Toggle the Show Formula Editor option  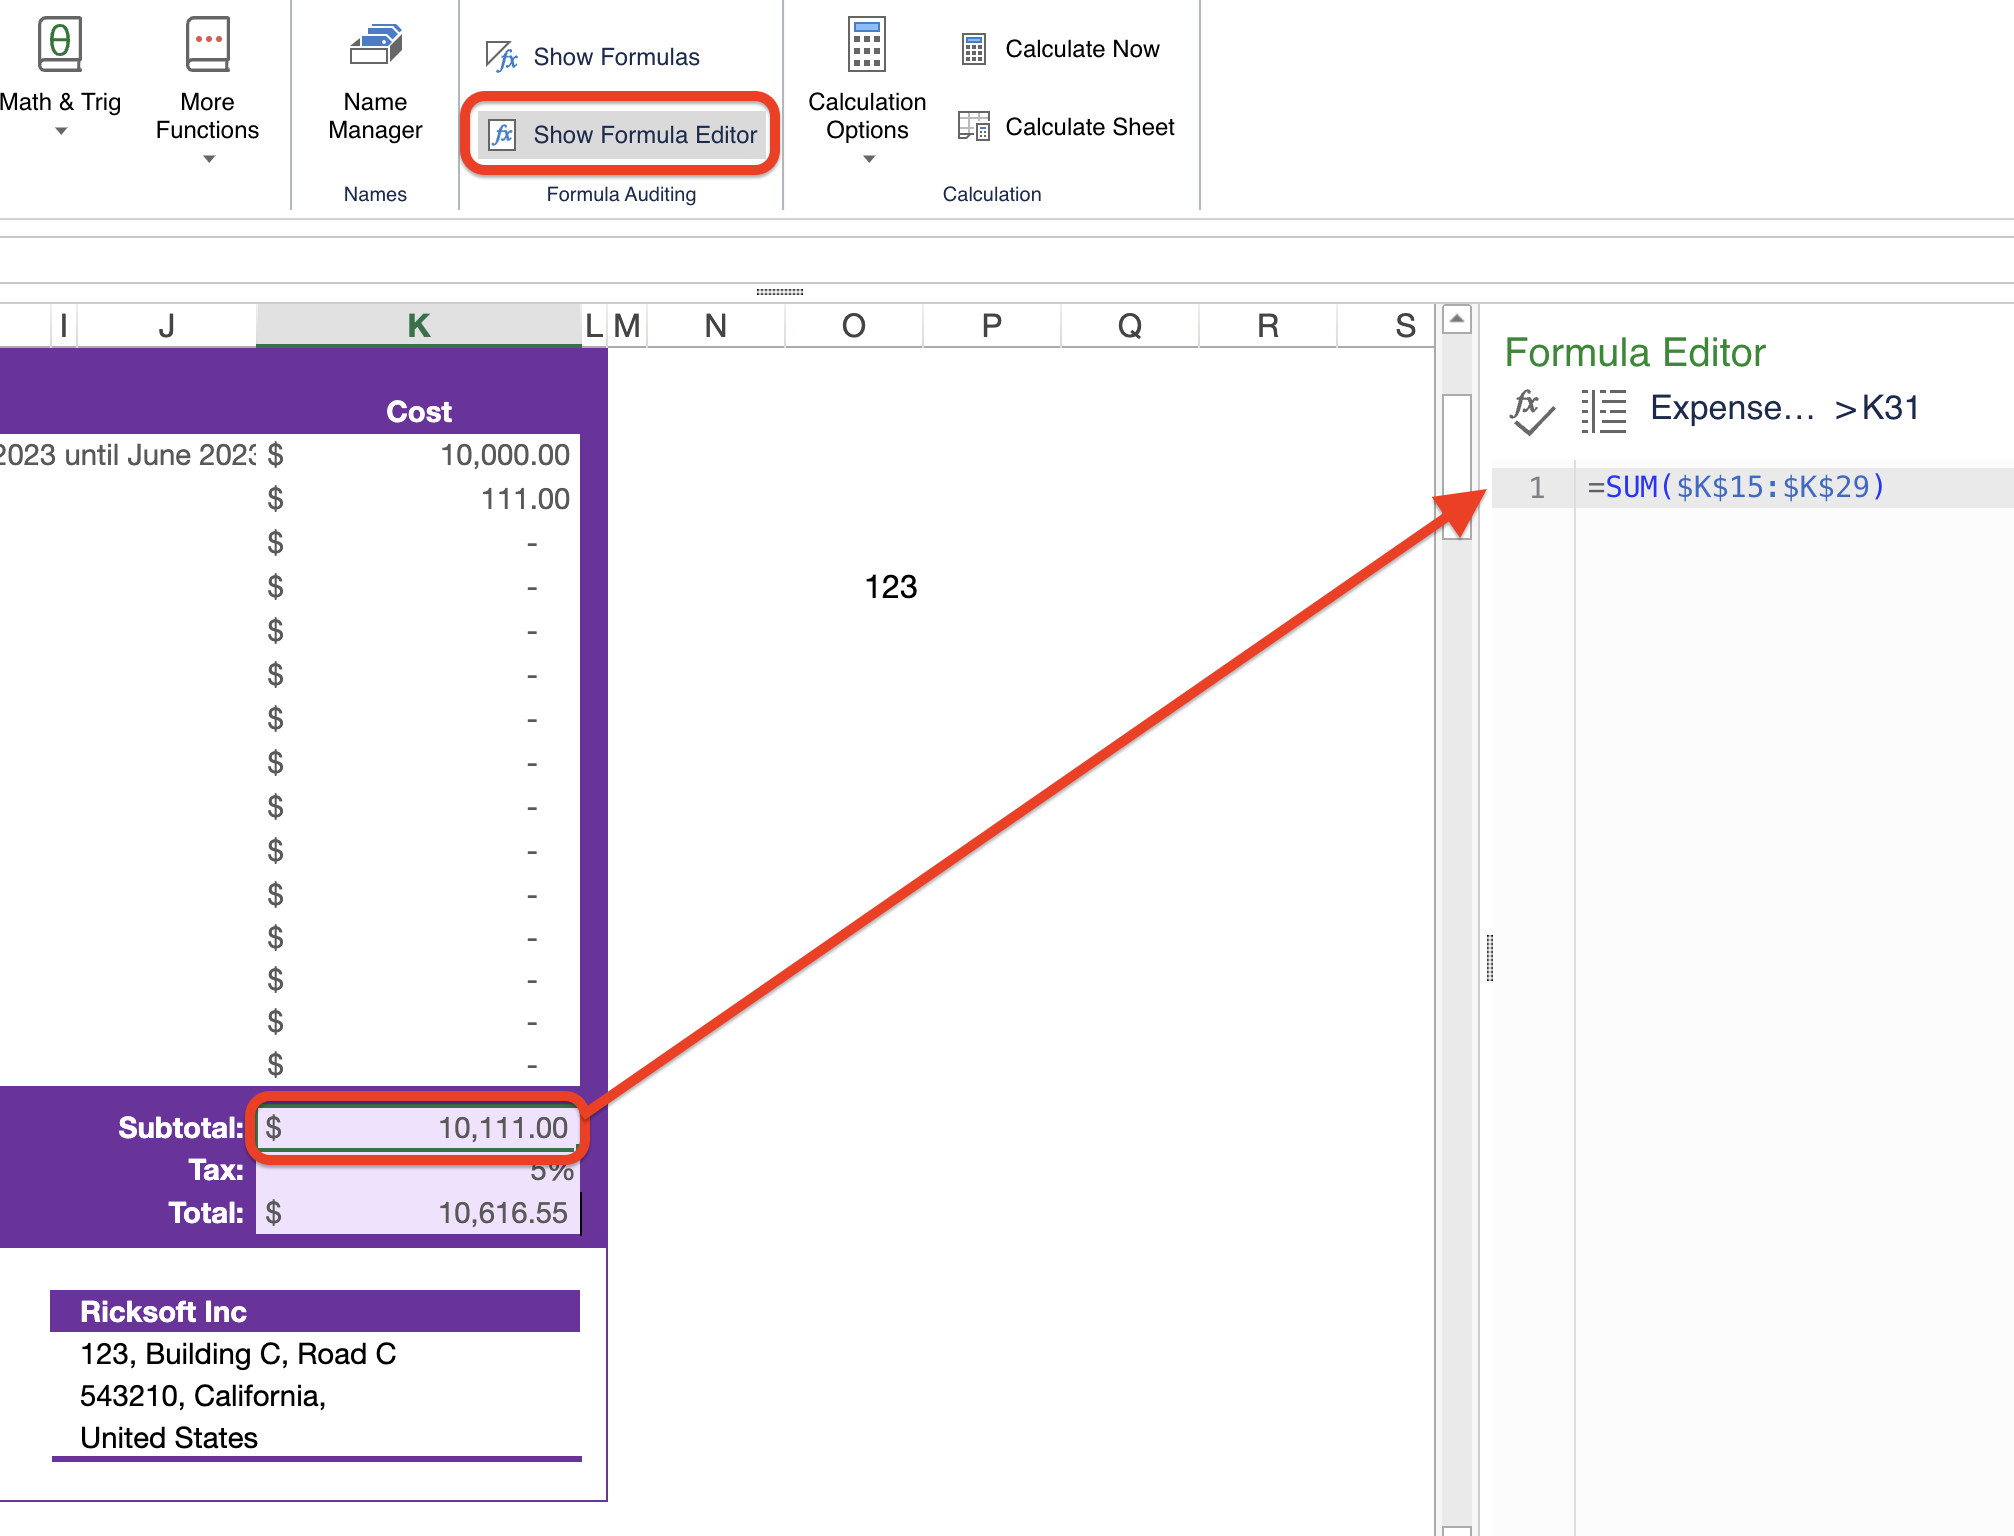point(644,134)
